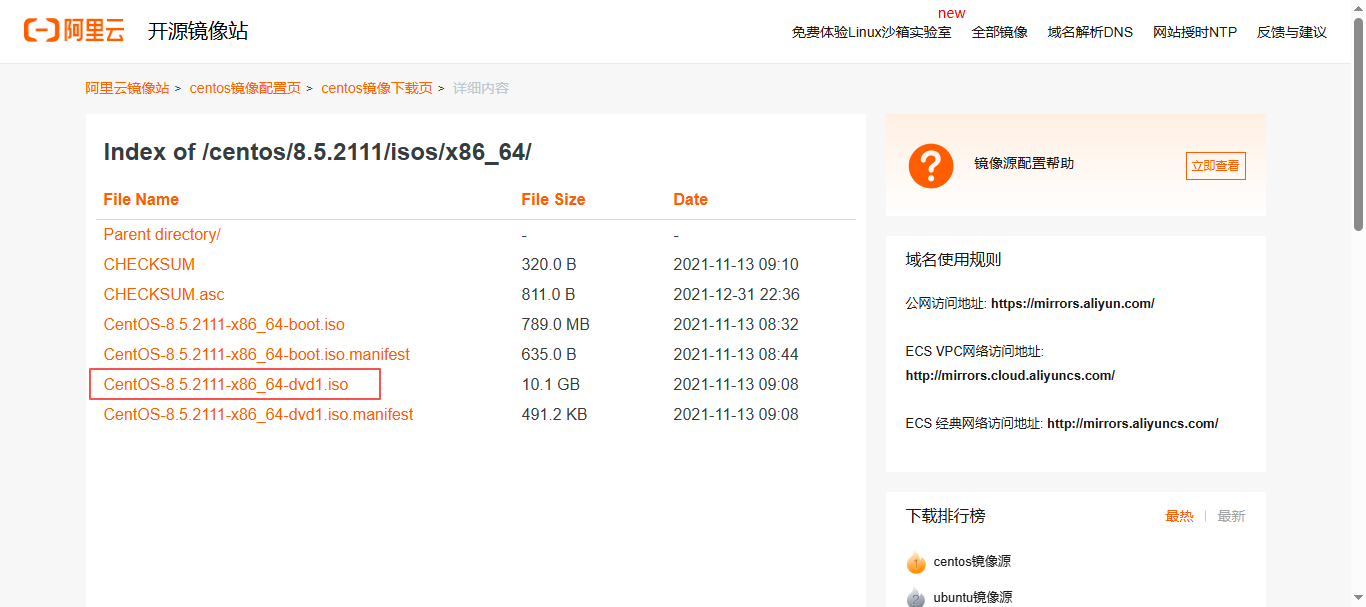Click the vertical page scrollbar thumb

click(x=1358, y=123)
